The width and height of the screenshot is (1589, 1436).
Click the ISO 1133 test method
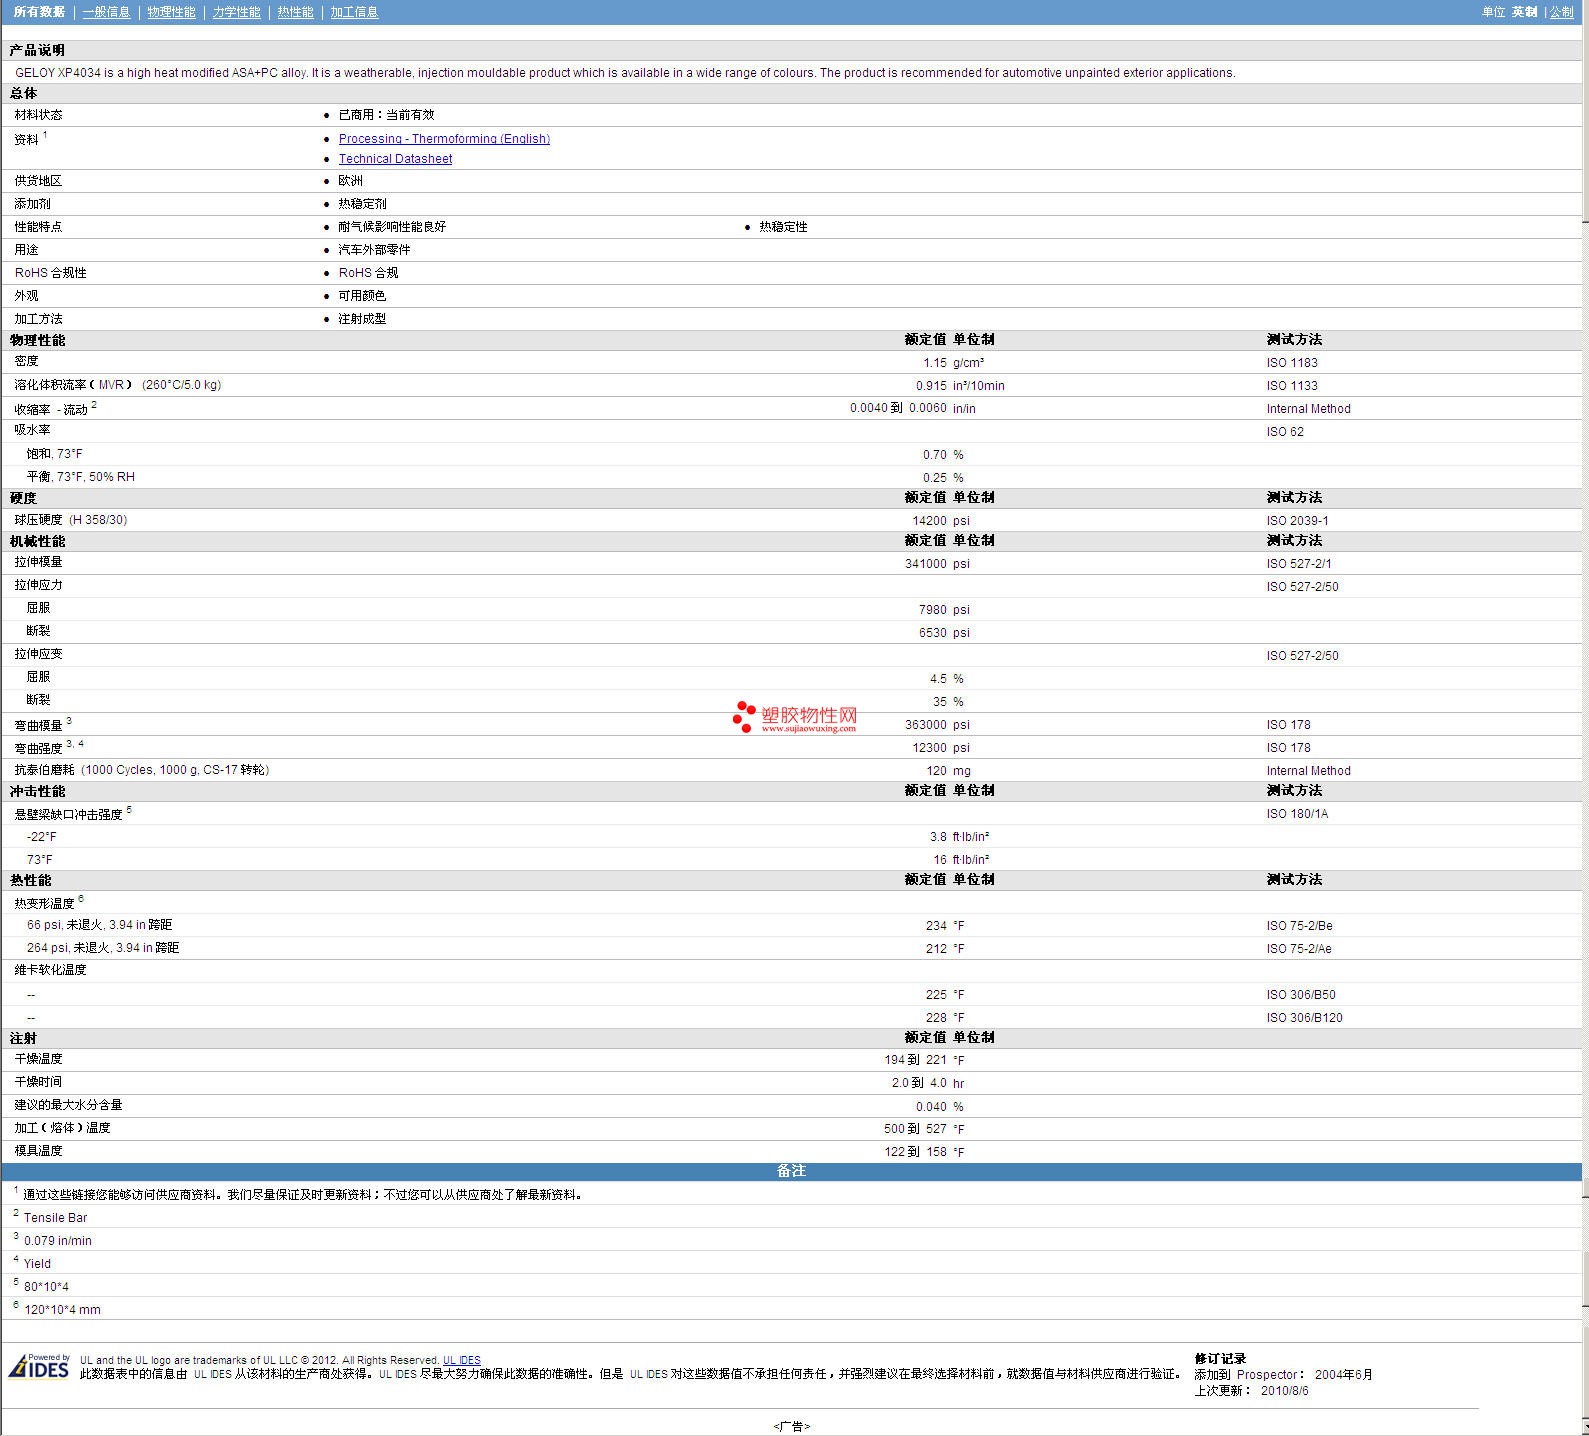coord(1292,386)
